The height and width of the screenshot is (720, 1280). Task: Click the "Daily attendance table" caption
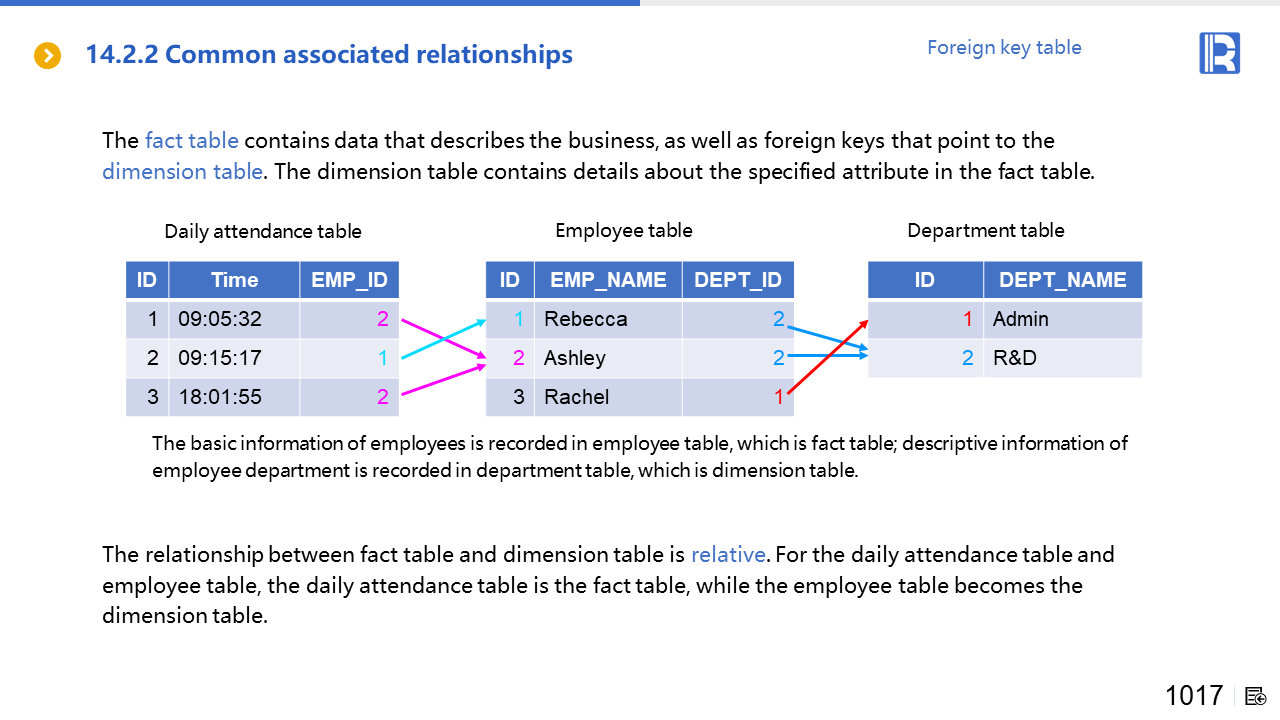263,231
